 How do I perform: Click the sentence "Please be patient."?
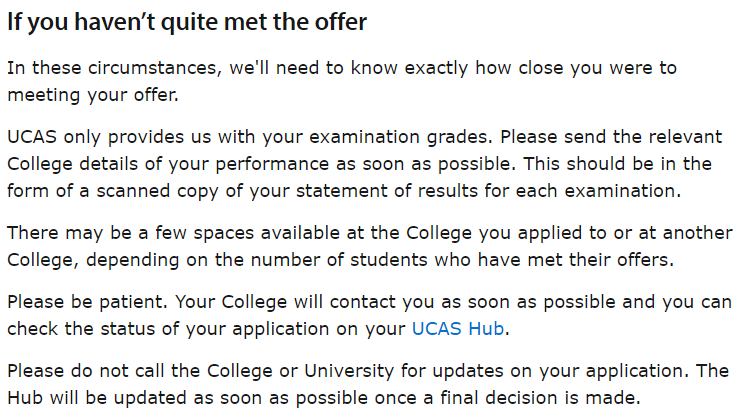pyautogui.click(x=87, y=302)
